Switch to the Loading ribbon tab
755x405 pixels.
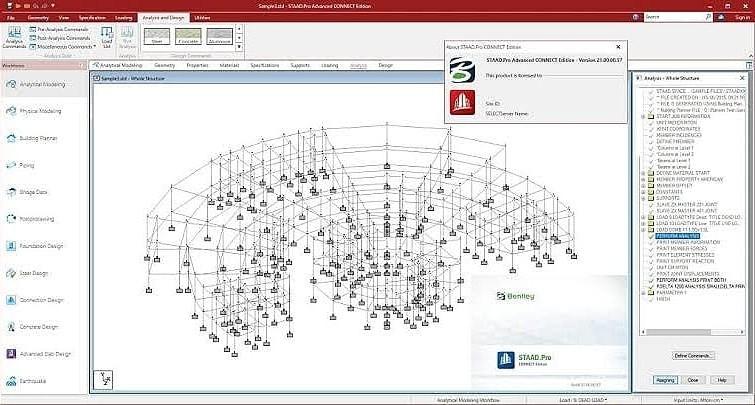123,18
